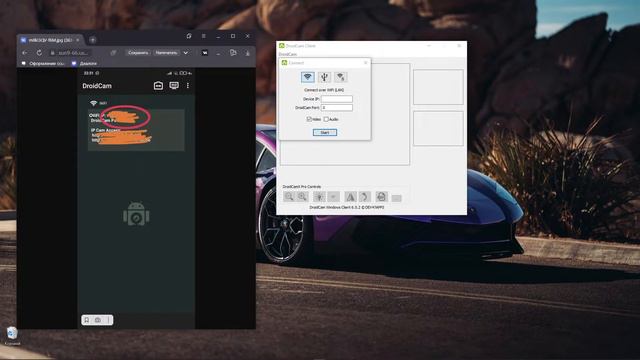Open the browser downloads icon
The width and height of the screenshot is (640, 360).
[247, 53]
